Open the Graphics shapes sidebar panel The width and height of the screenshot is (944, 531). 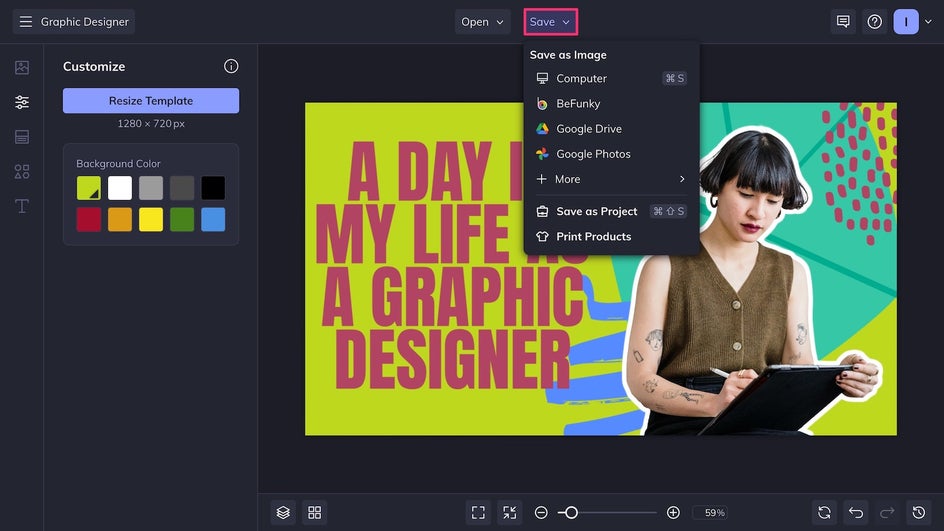(22, 172)
